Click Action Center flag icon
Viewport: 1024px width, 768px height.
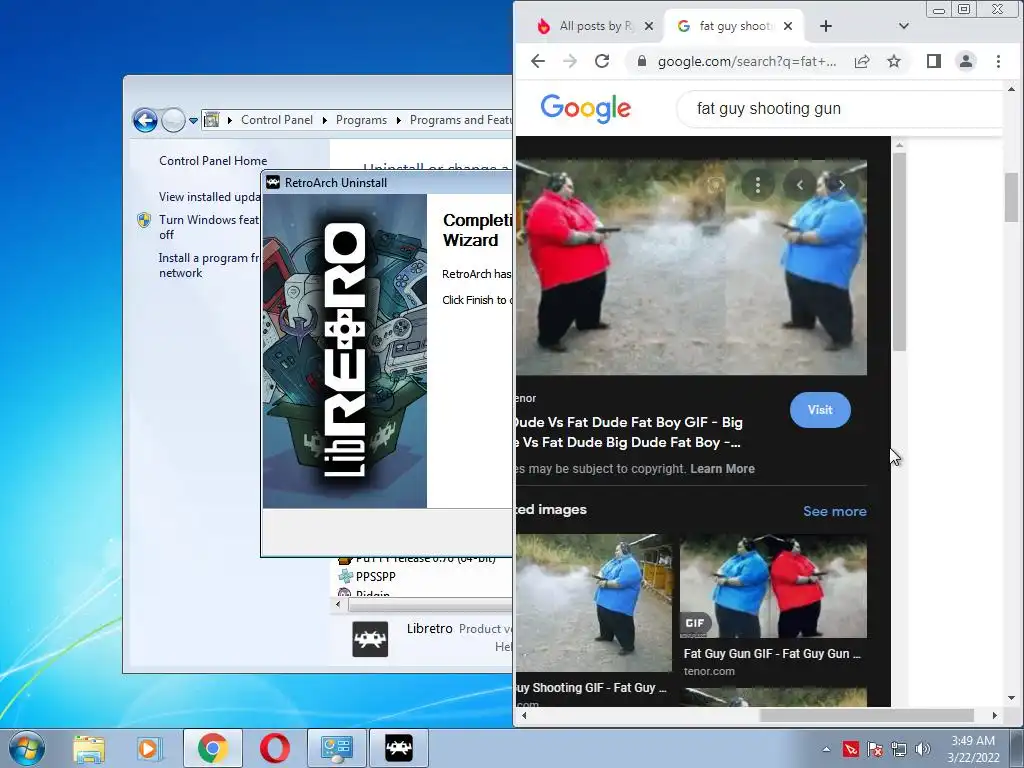coord(874,749)
